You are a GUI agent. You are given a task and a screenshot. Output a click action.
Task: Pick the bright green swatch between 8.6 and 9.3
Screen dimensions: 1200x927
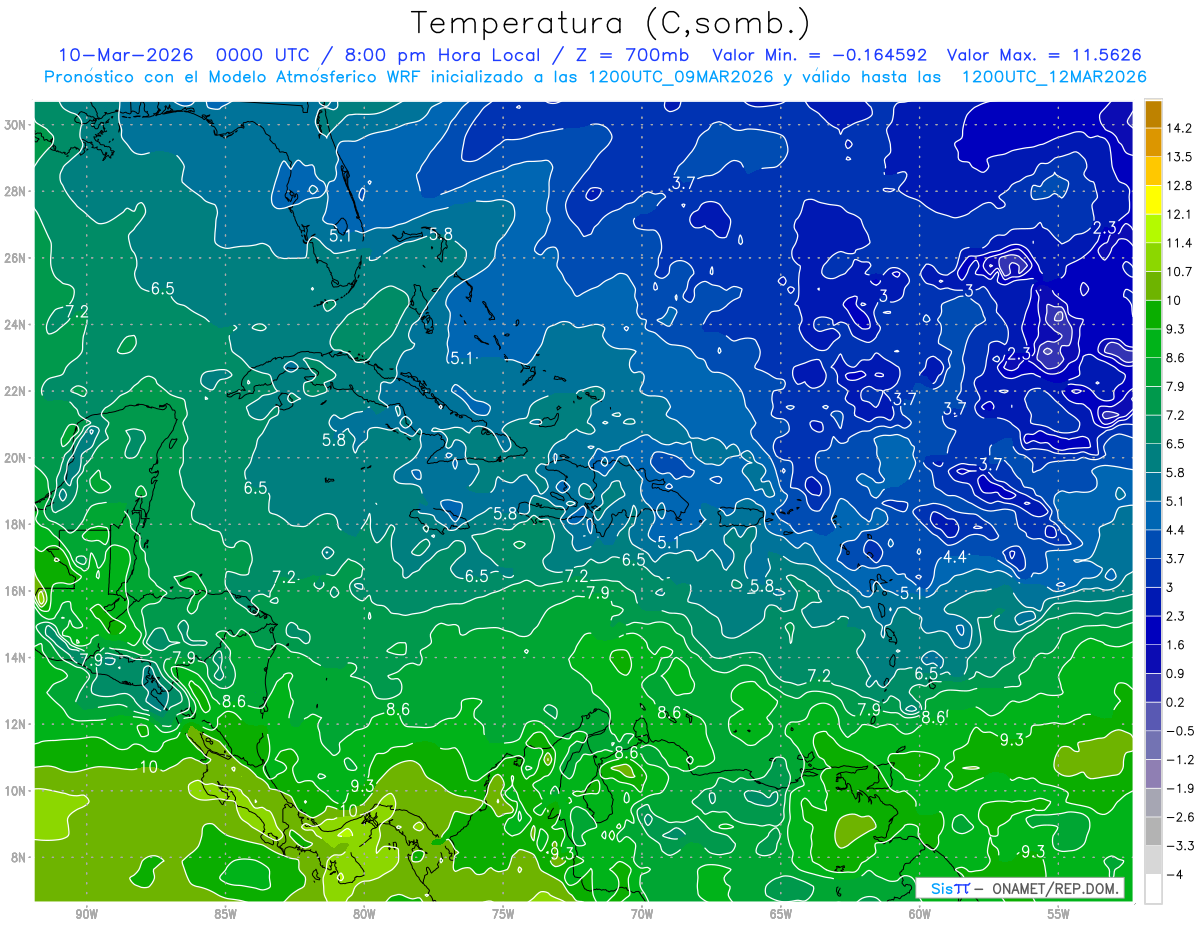coord(1153,343)
